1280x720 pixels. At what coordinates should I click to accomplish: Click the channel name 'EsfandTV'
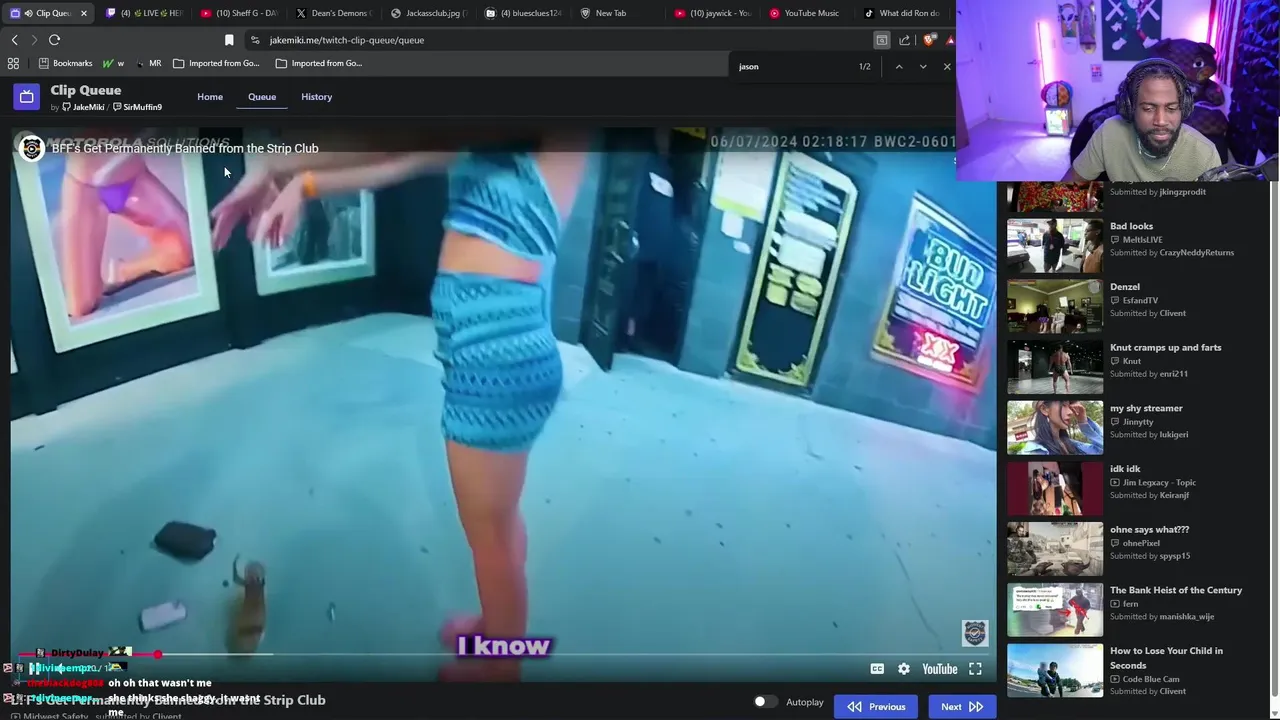(x=1140, y=301)
